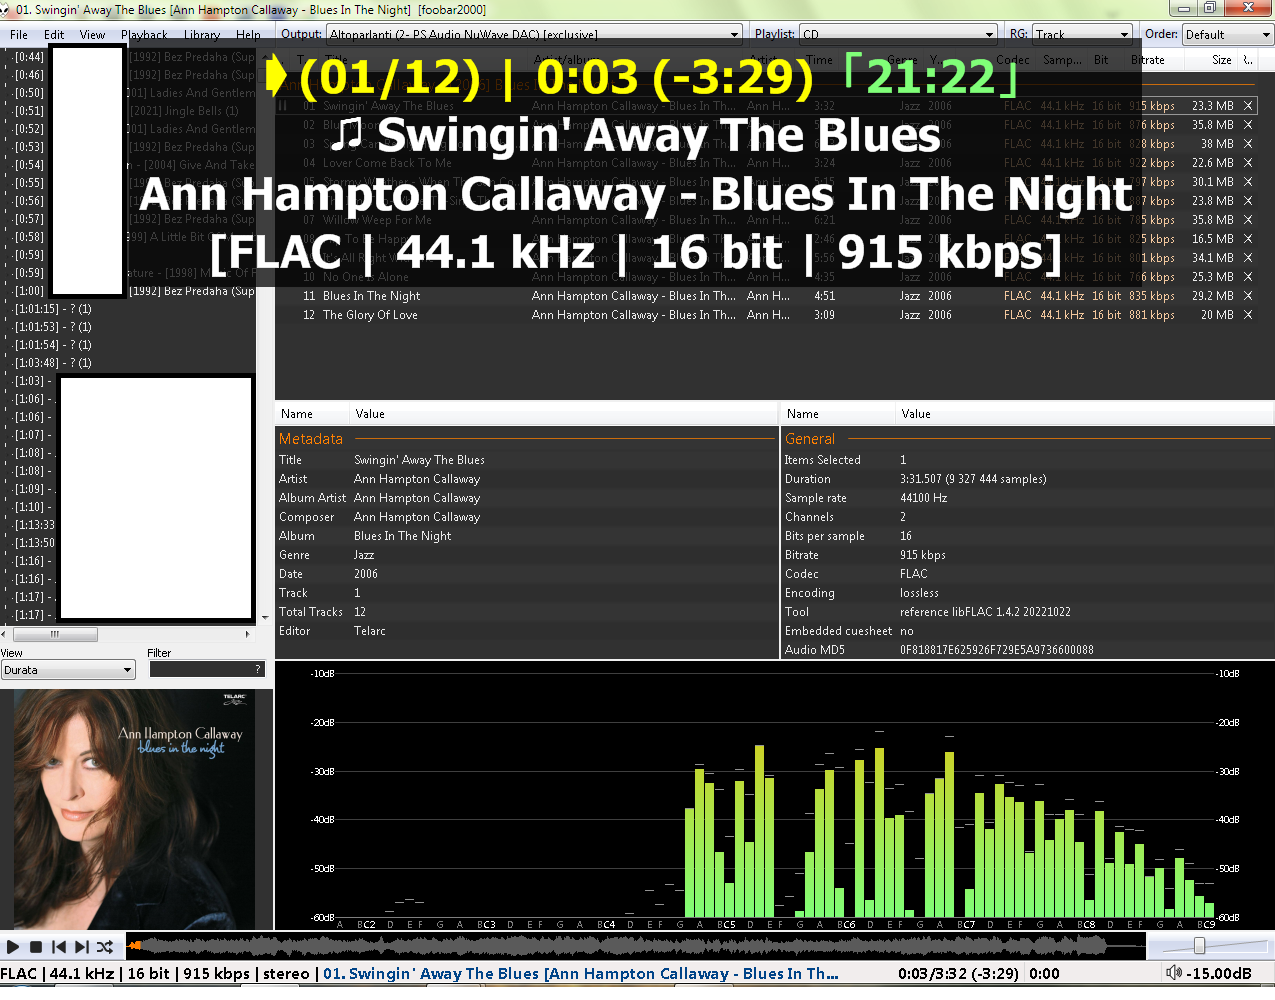Select the [1:13:33] tree node
This screenshot has width=1275, height=1000.
35,525
